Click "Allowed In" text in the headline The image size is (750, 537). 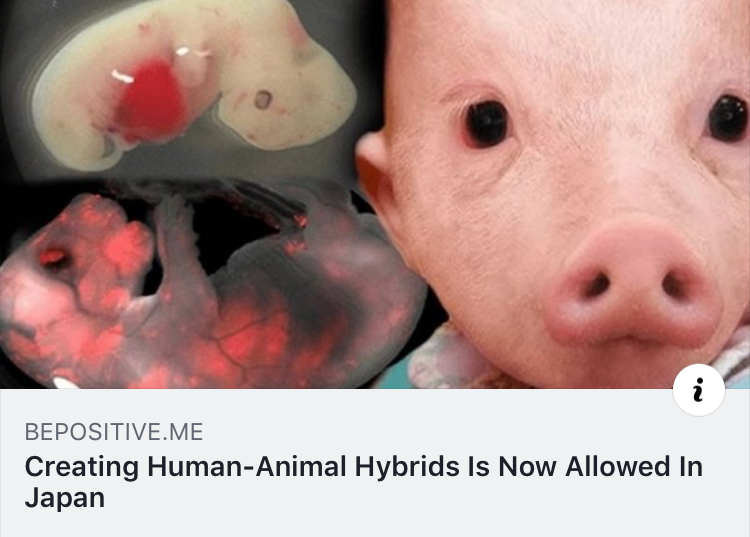tap(634, 466)
